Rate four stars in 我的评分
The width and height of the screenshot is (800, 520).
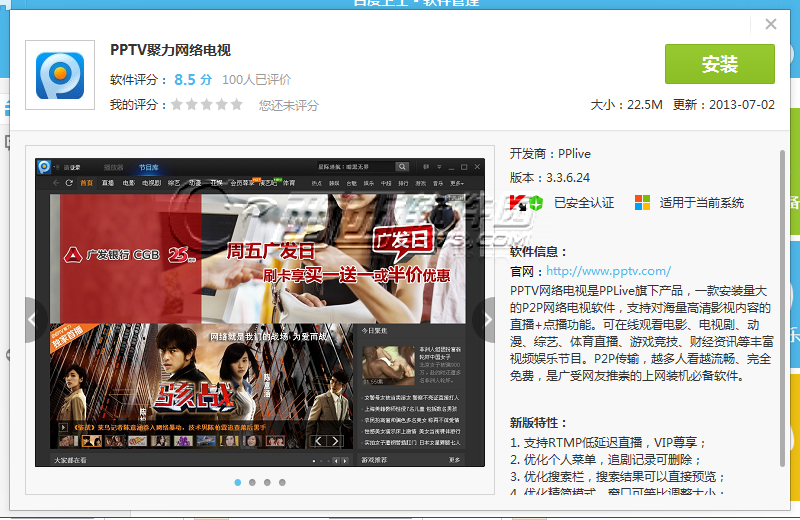pyautogui.click(x=221, y=105)
